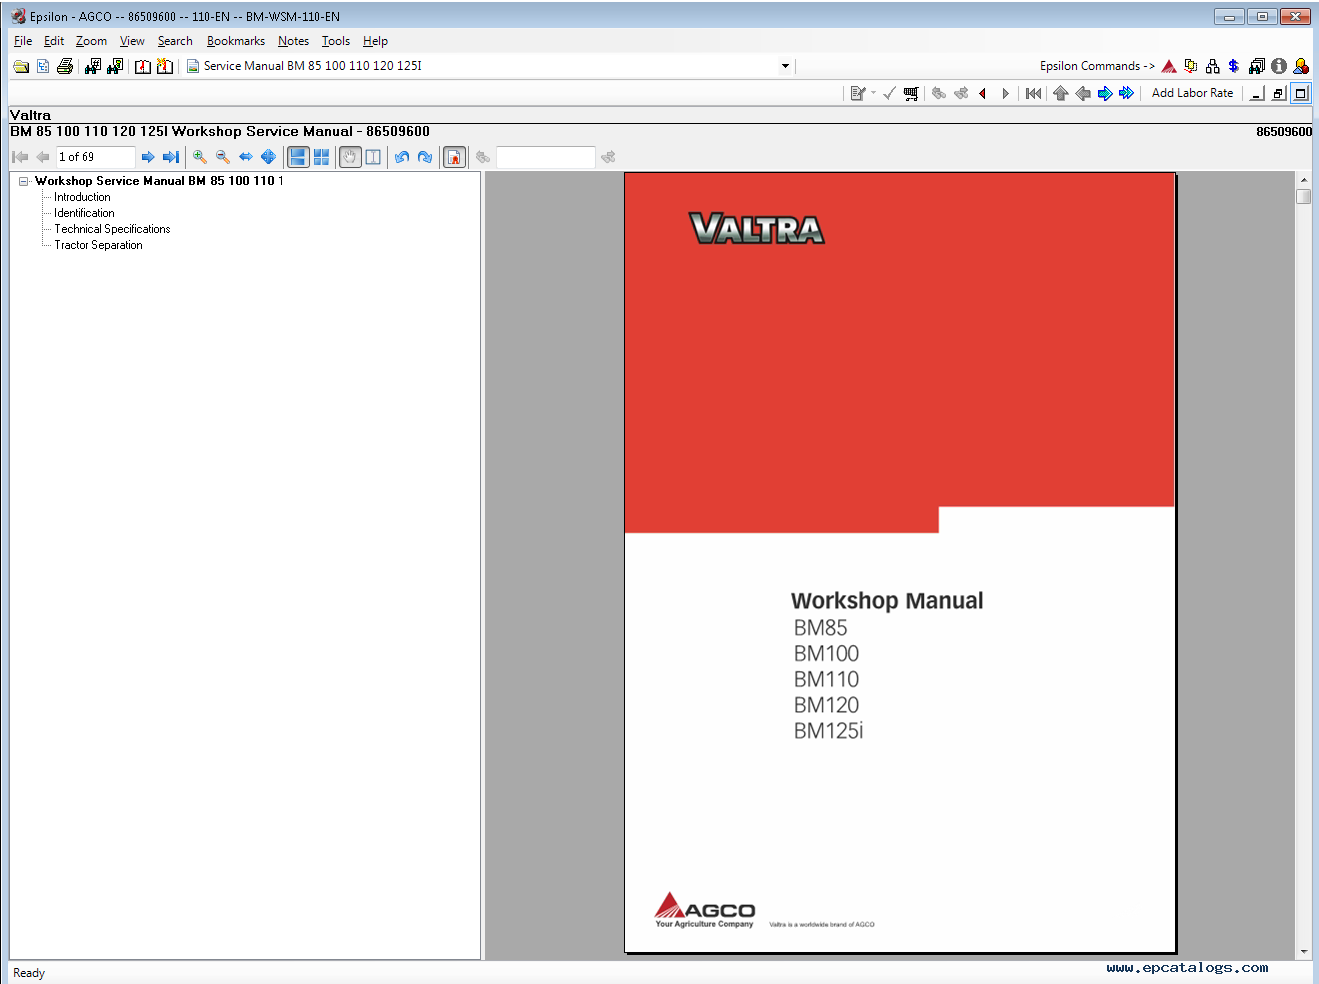Click the document tree icon beside the folder

(x=43, y=66)
